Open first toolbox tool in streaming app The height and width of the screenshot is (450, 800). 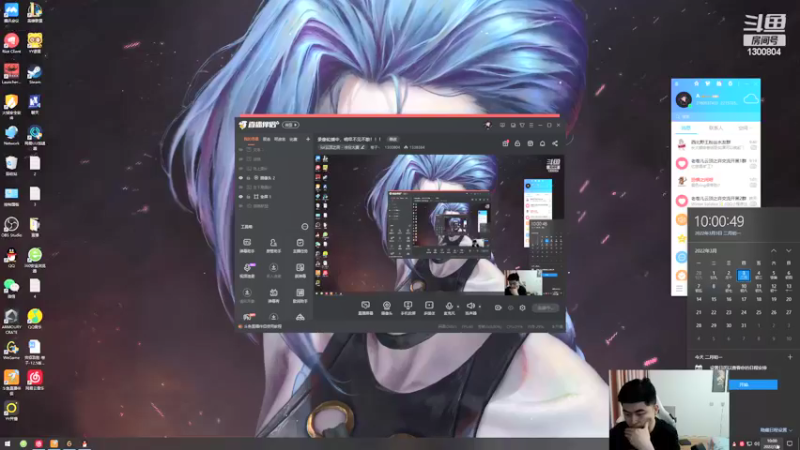[x=247, y=245]
